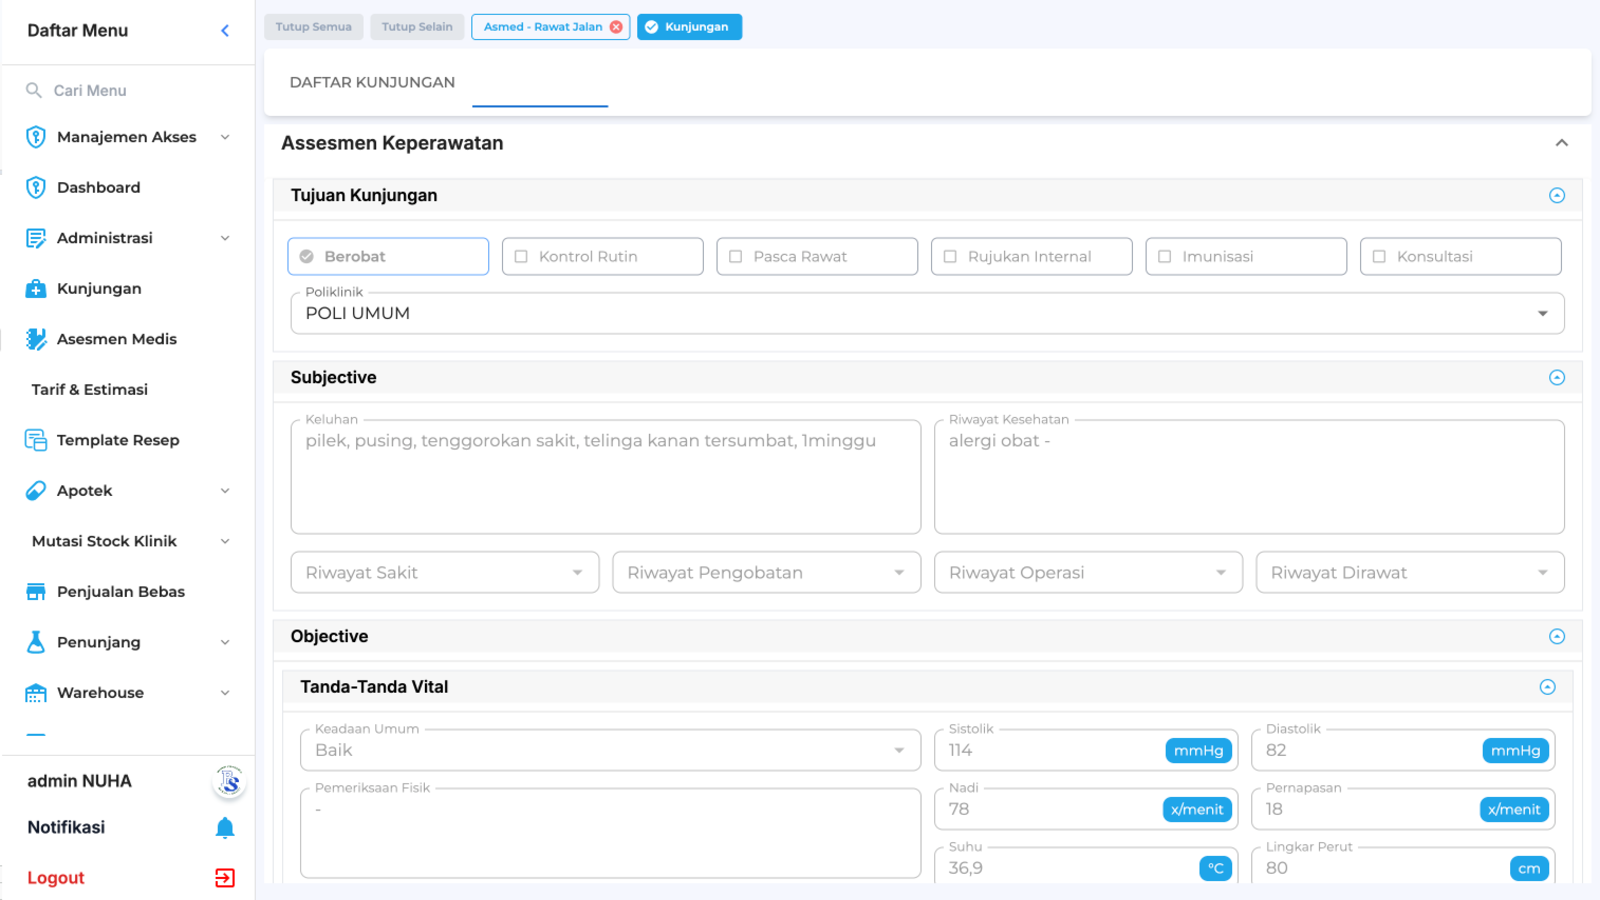Close the Asmed - Rawat Jalan tab
1600x900 pixels.
(616, 27)
